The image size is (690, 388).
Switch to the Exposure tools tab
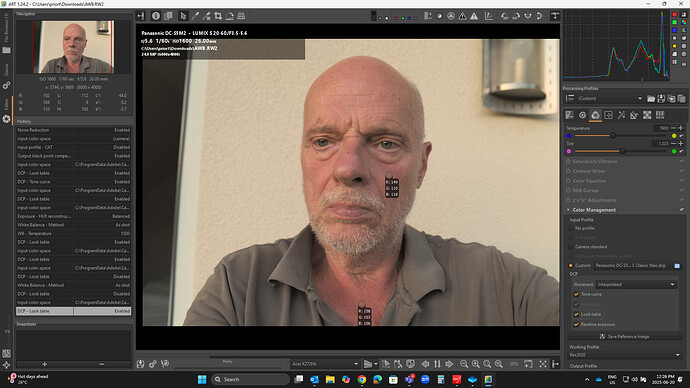[x=569, y=115]
